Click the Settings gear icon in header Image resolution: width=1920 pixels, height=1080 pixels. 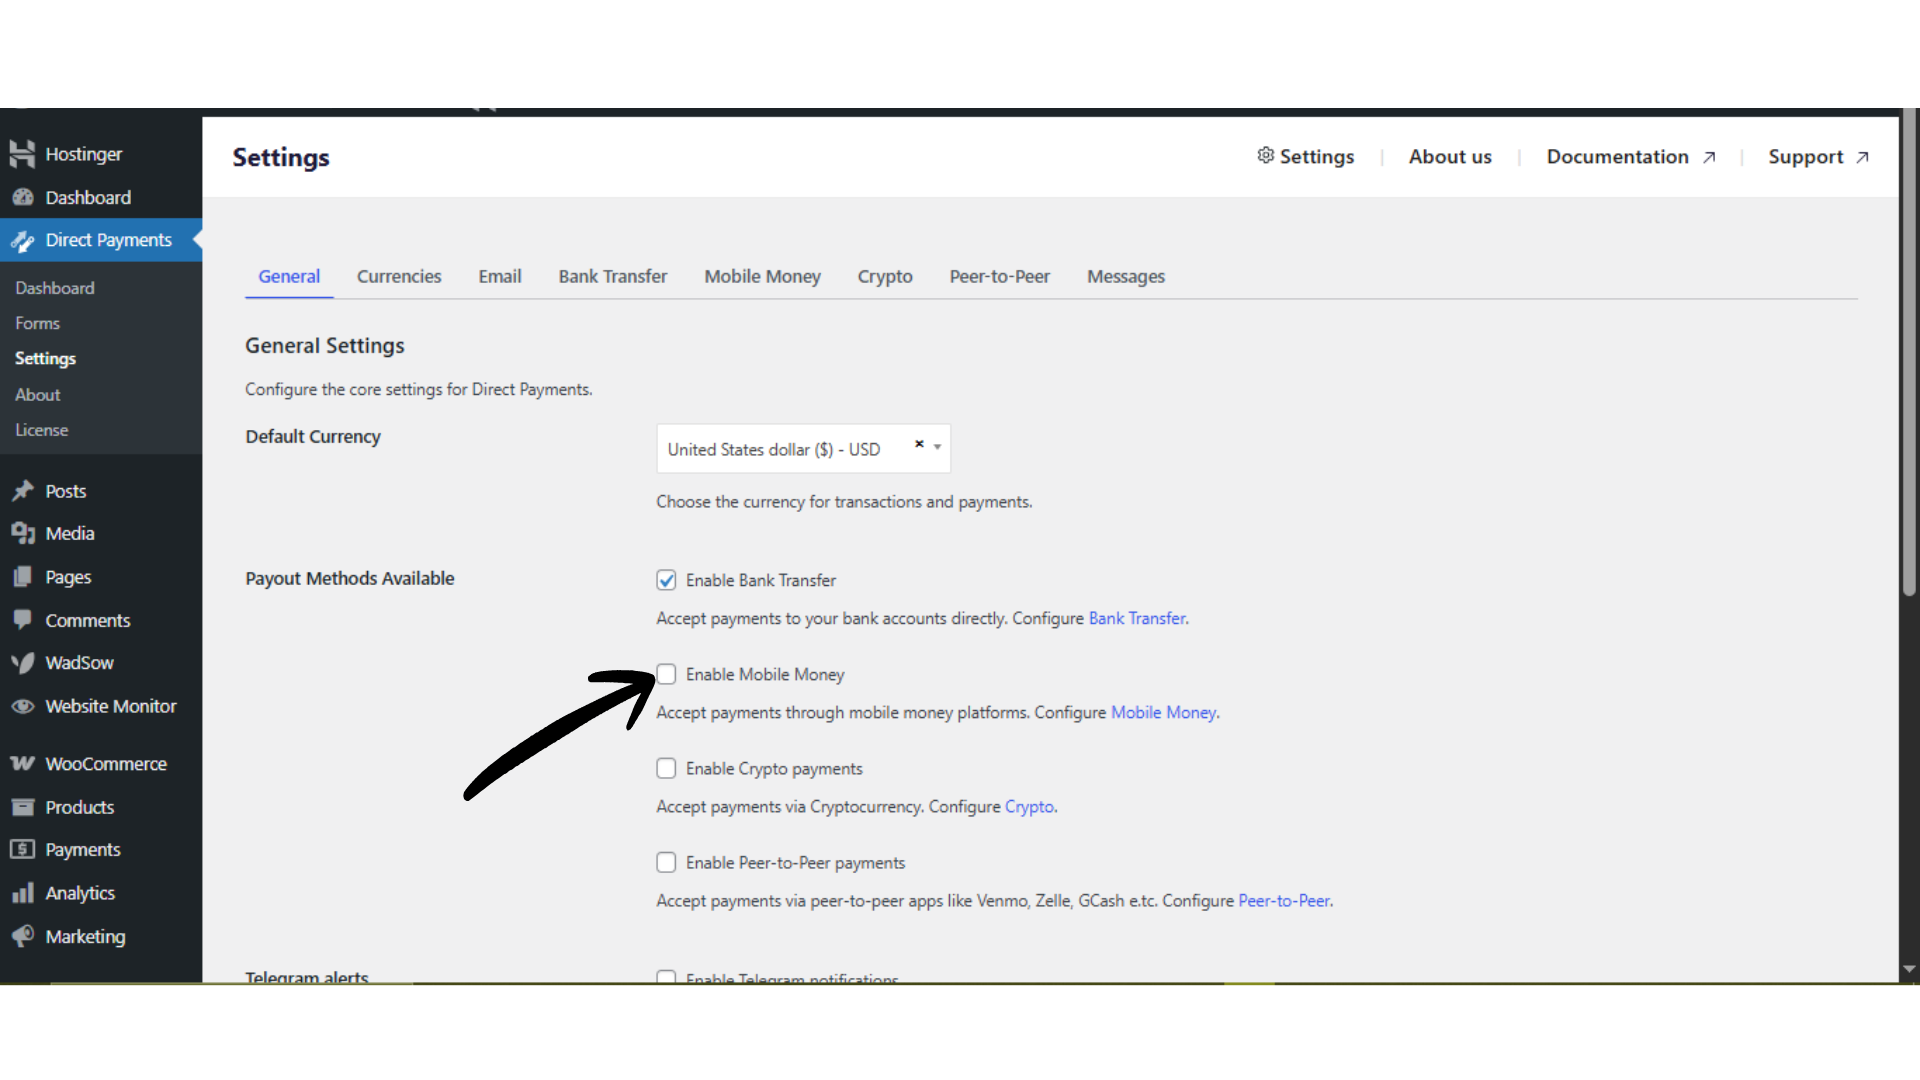[x=1265, y=156]
